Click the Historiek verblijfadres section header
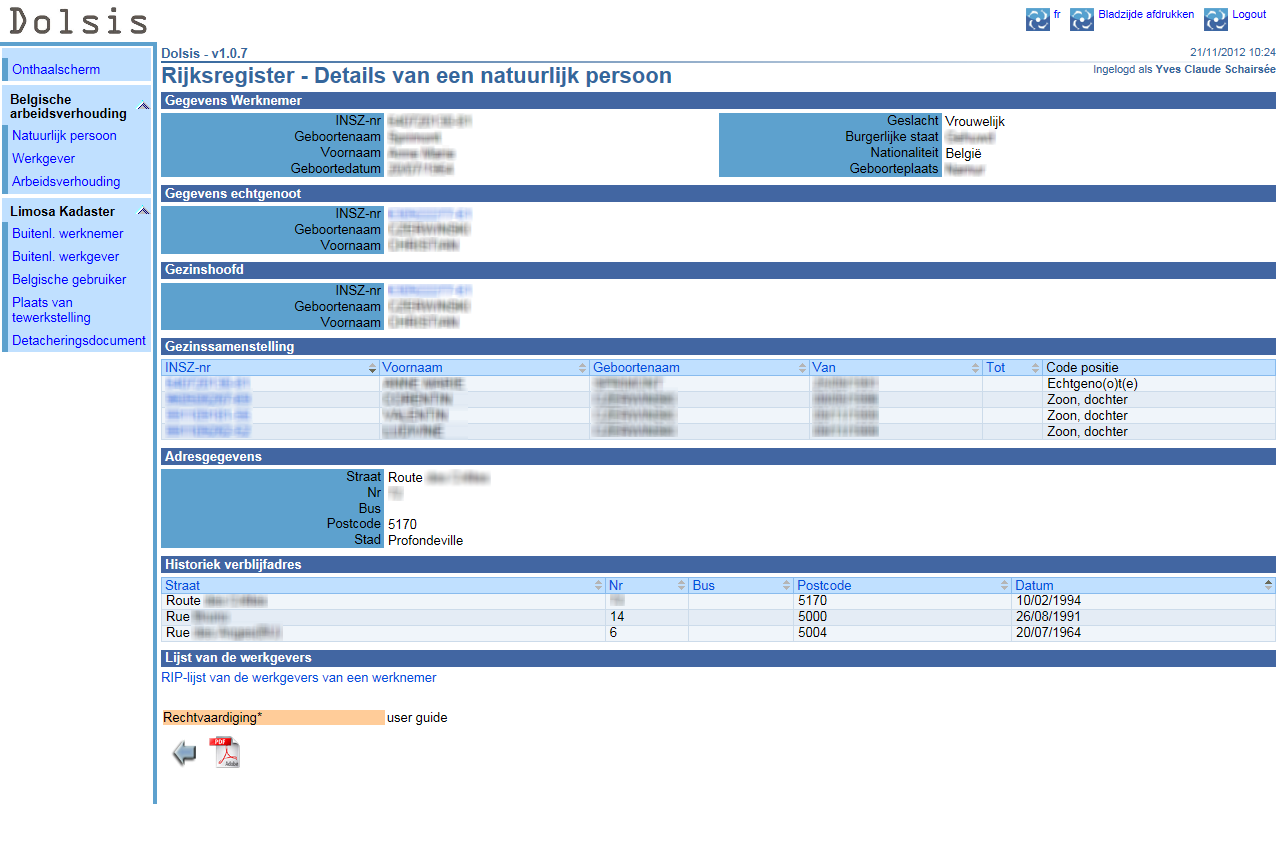Viewport: 1280px width, 855px height. [718, 565]
